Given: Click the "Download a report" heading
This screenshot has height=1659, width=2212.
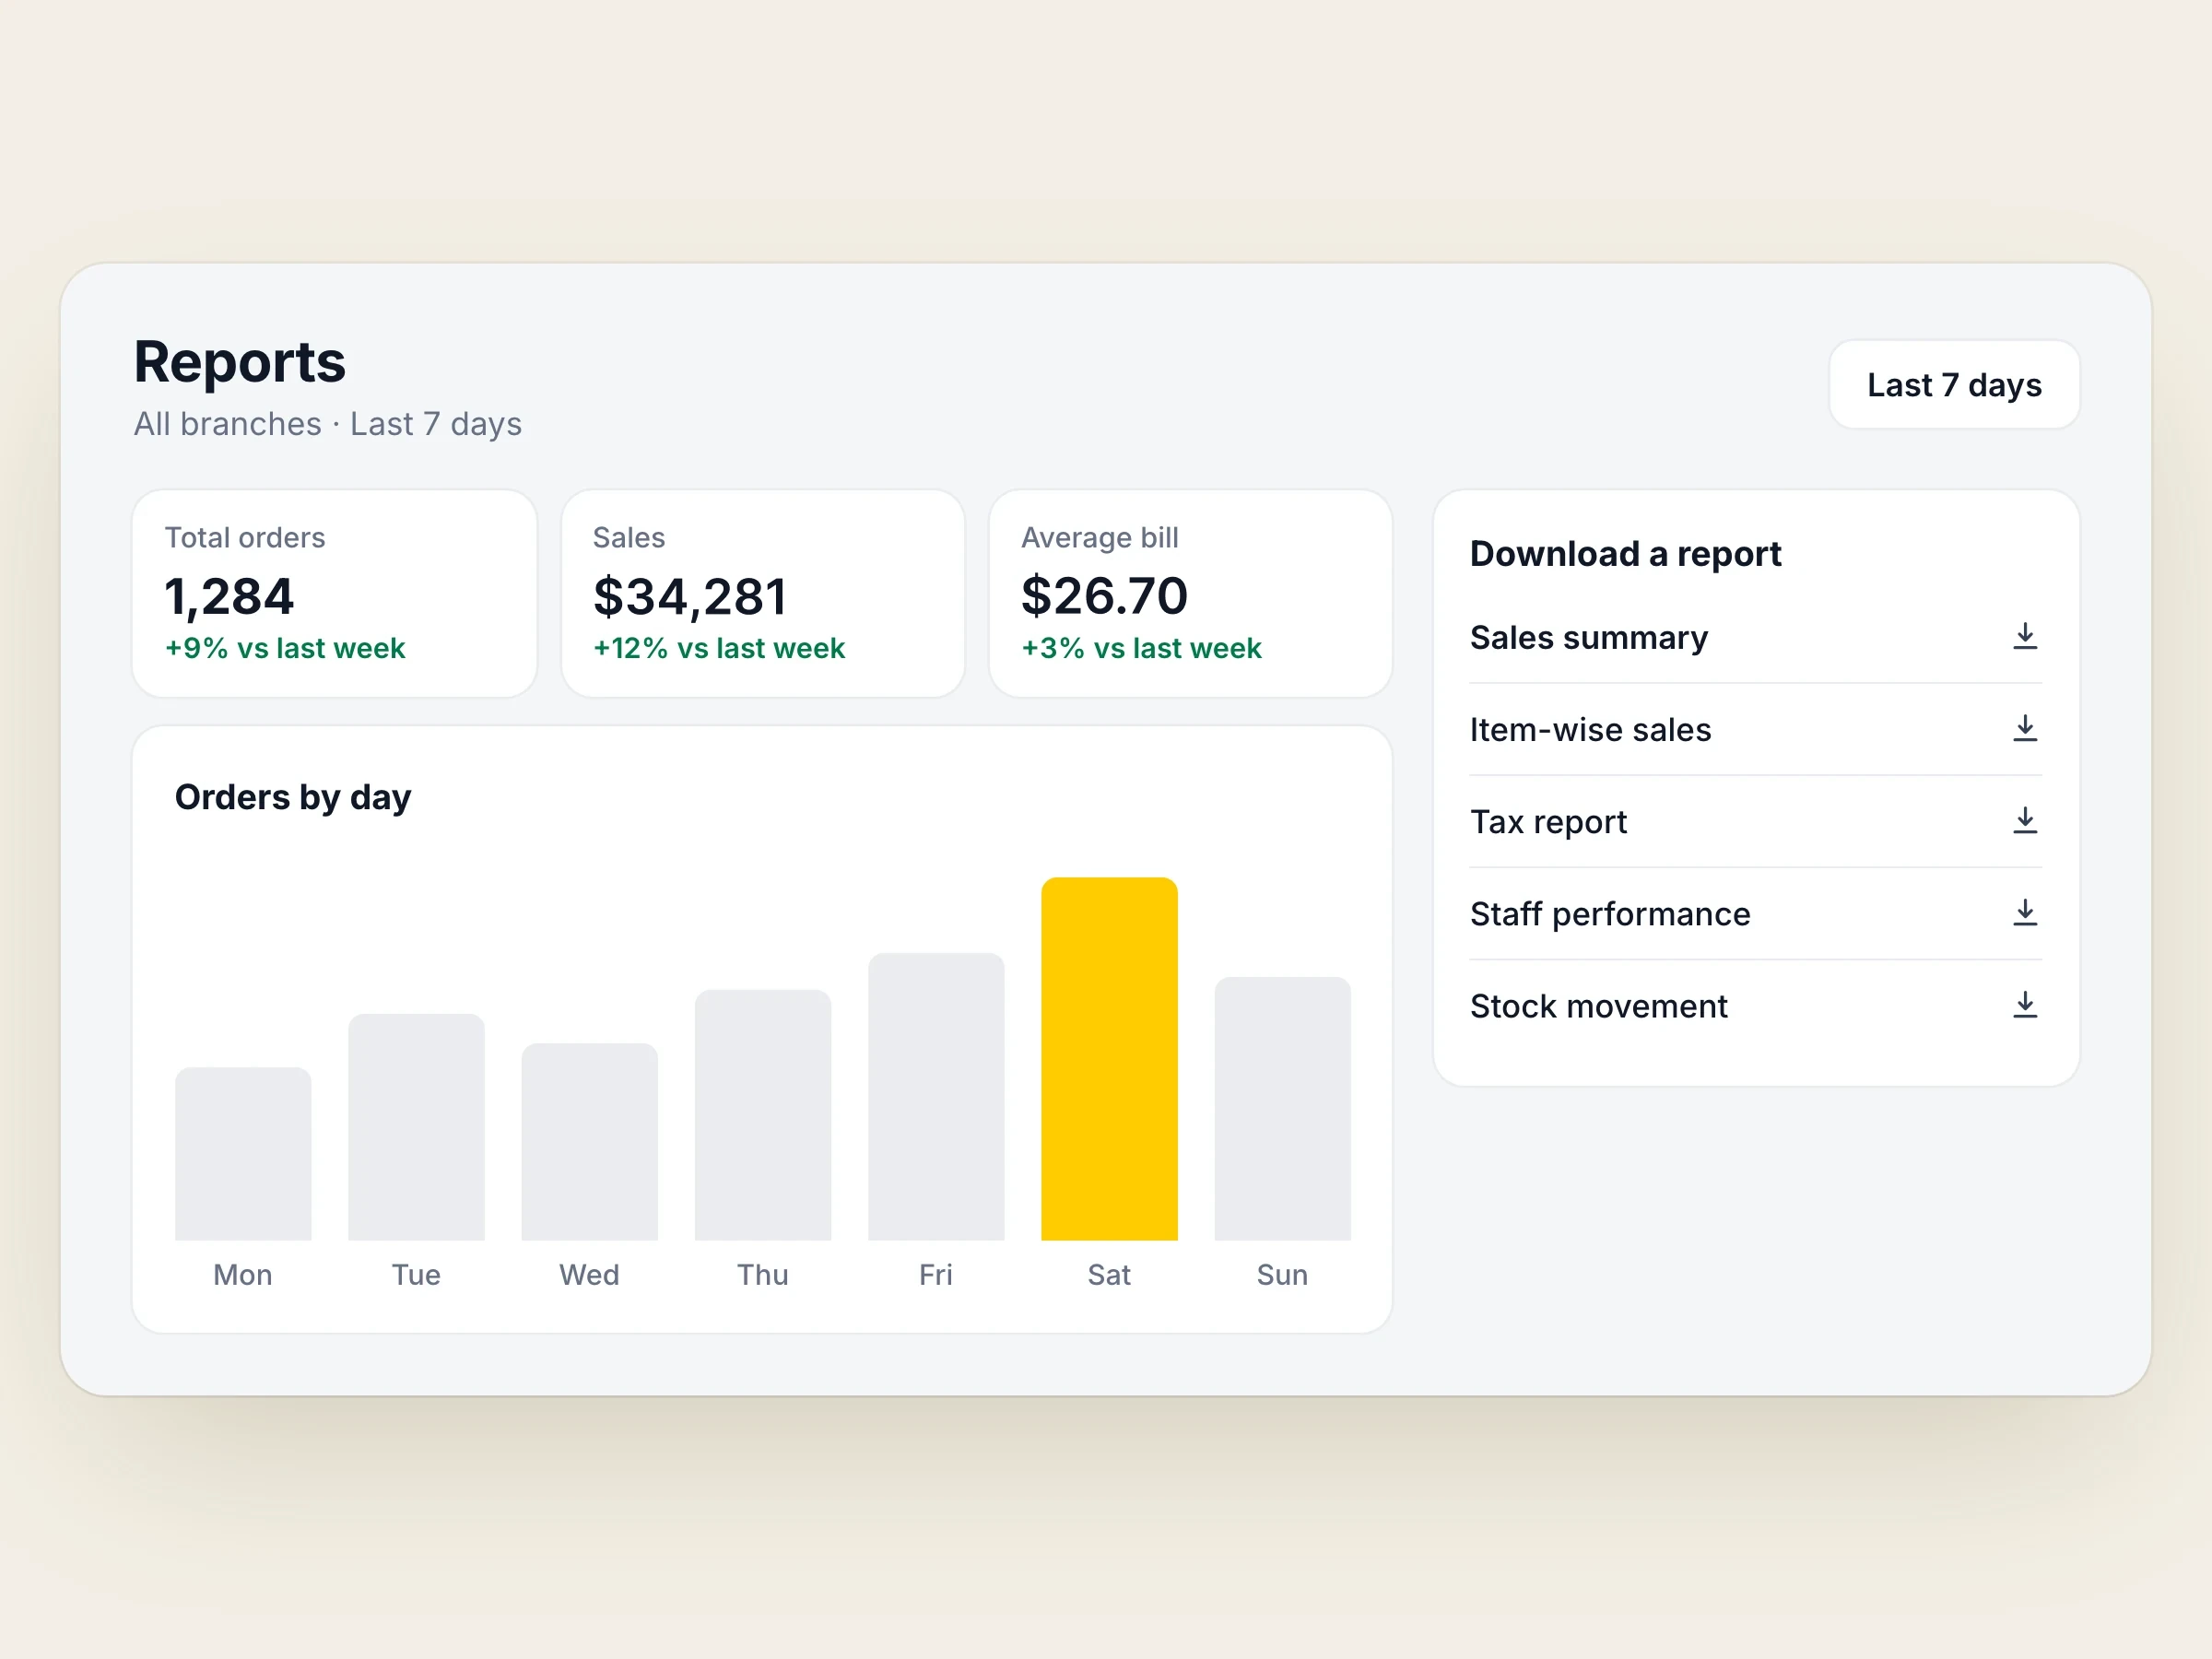Looking at the screenshot, I should (x=1625, y=554).
